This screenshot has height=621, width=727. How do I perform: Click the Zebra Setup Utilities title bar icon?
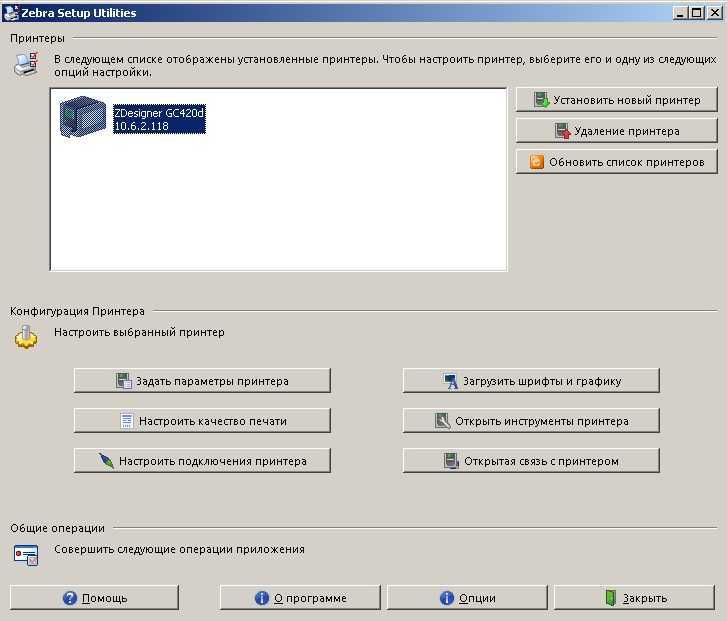10,13
